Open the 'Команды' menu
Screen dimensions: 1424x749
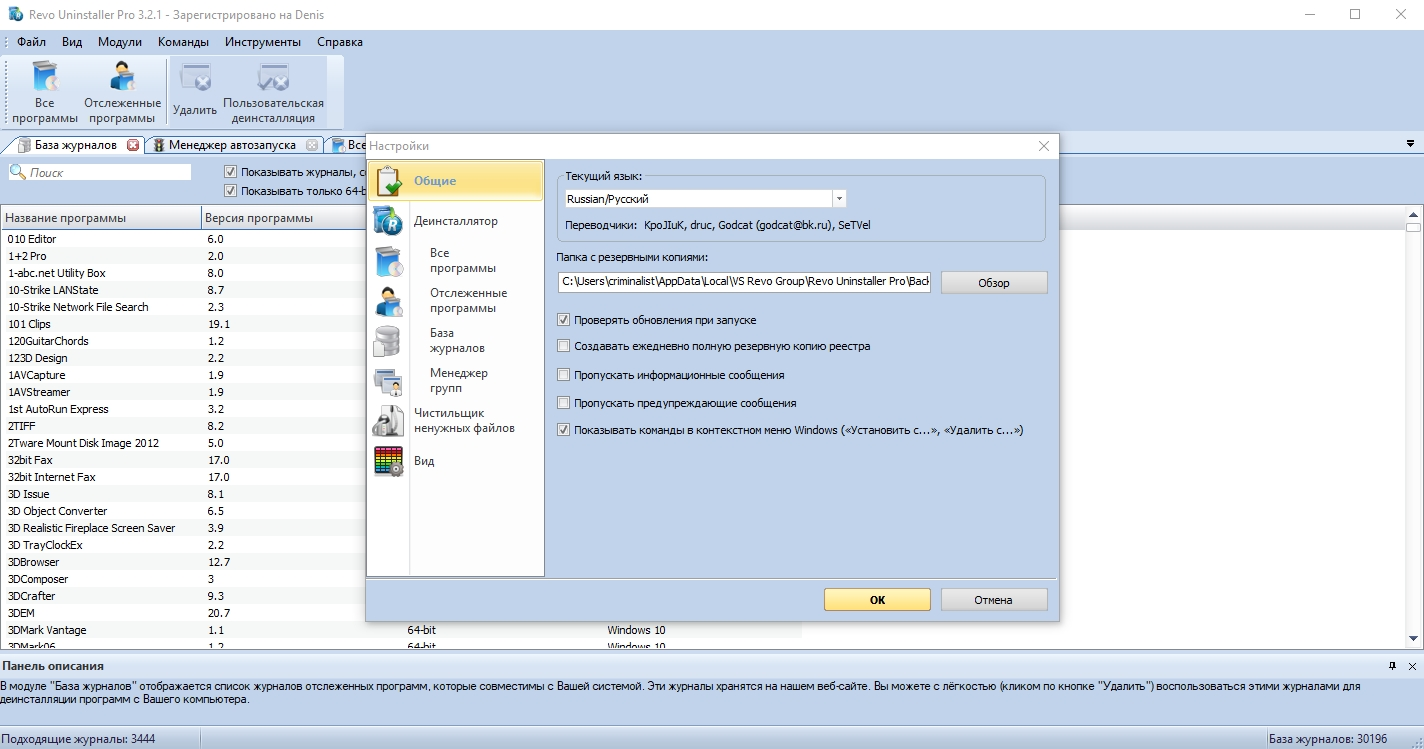click(183, 42)
